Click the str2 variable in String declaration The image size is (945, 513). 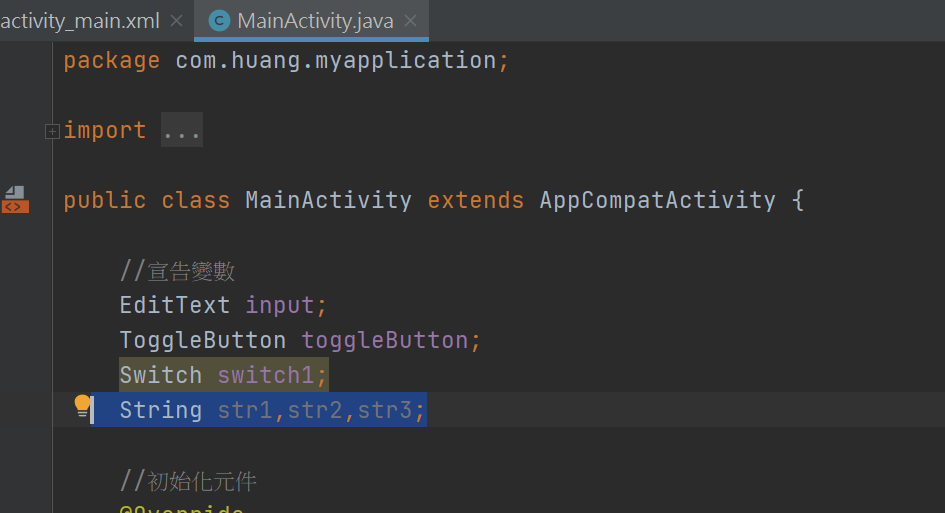click(315, 410)
